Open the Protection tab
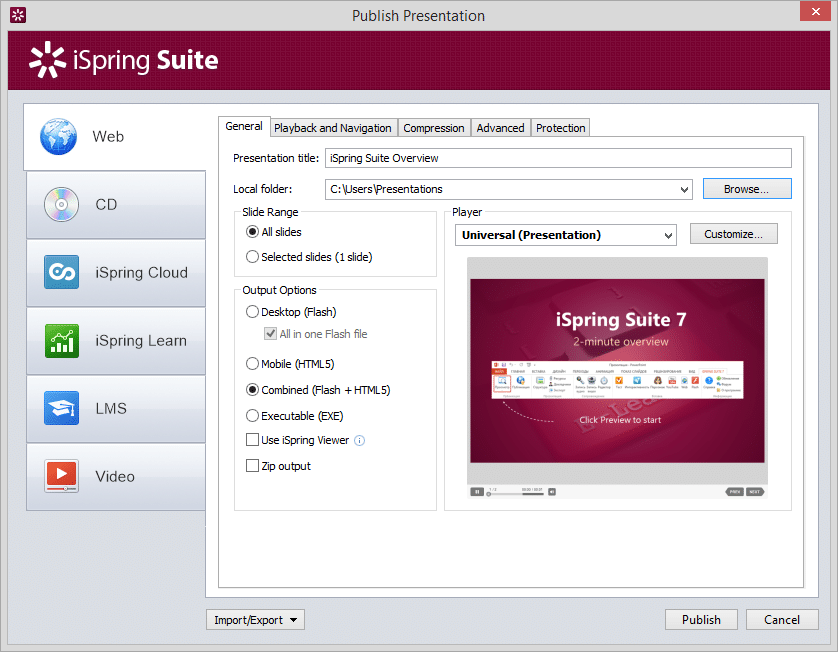This screenshot has width=838, height=652. tap(560, 127)
